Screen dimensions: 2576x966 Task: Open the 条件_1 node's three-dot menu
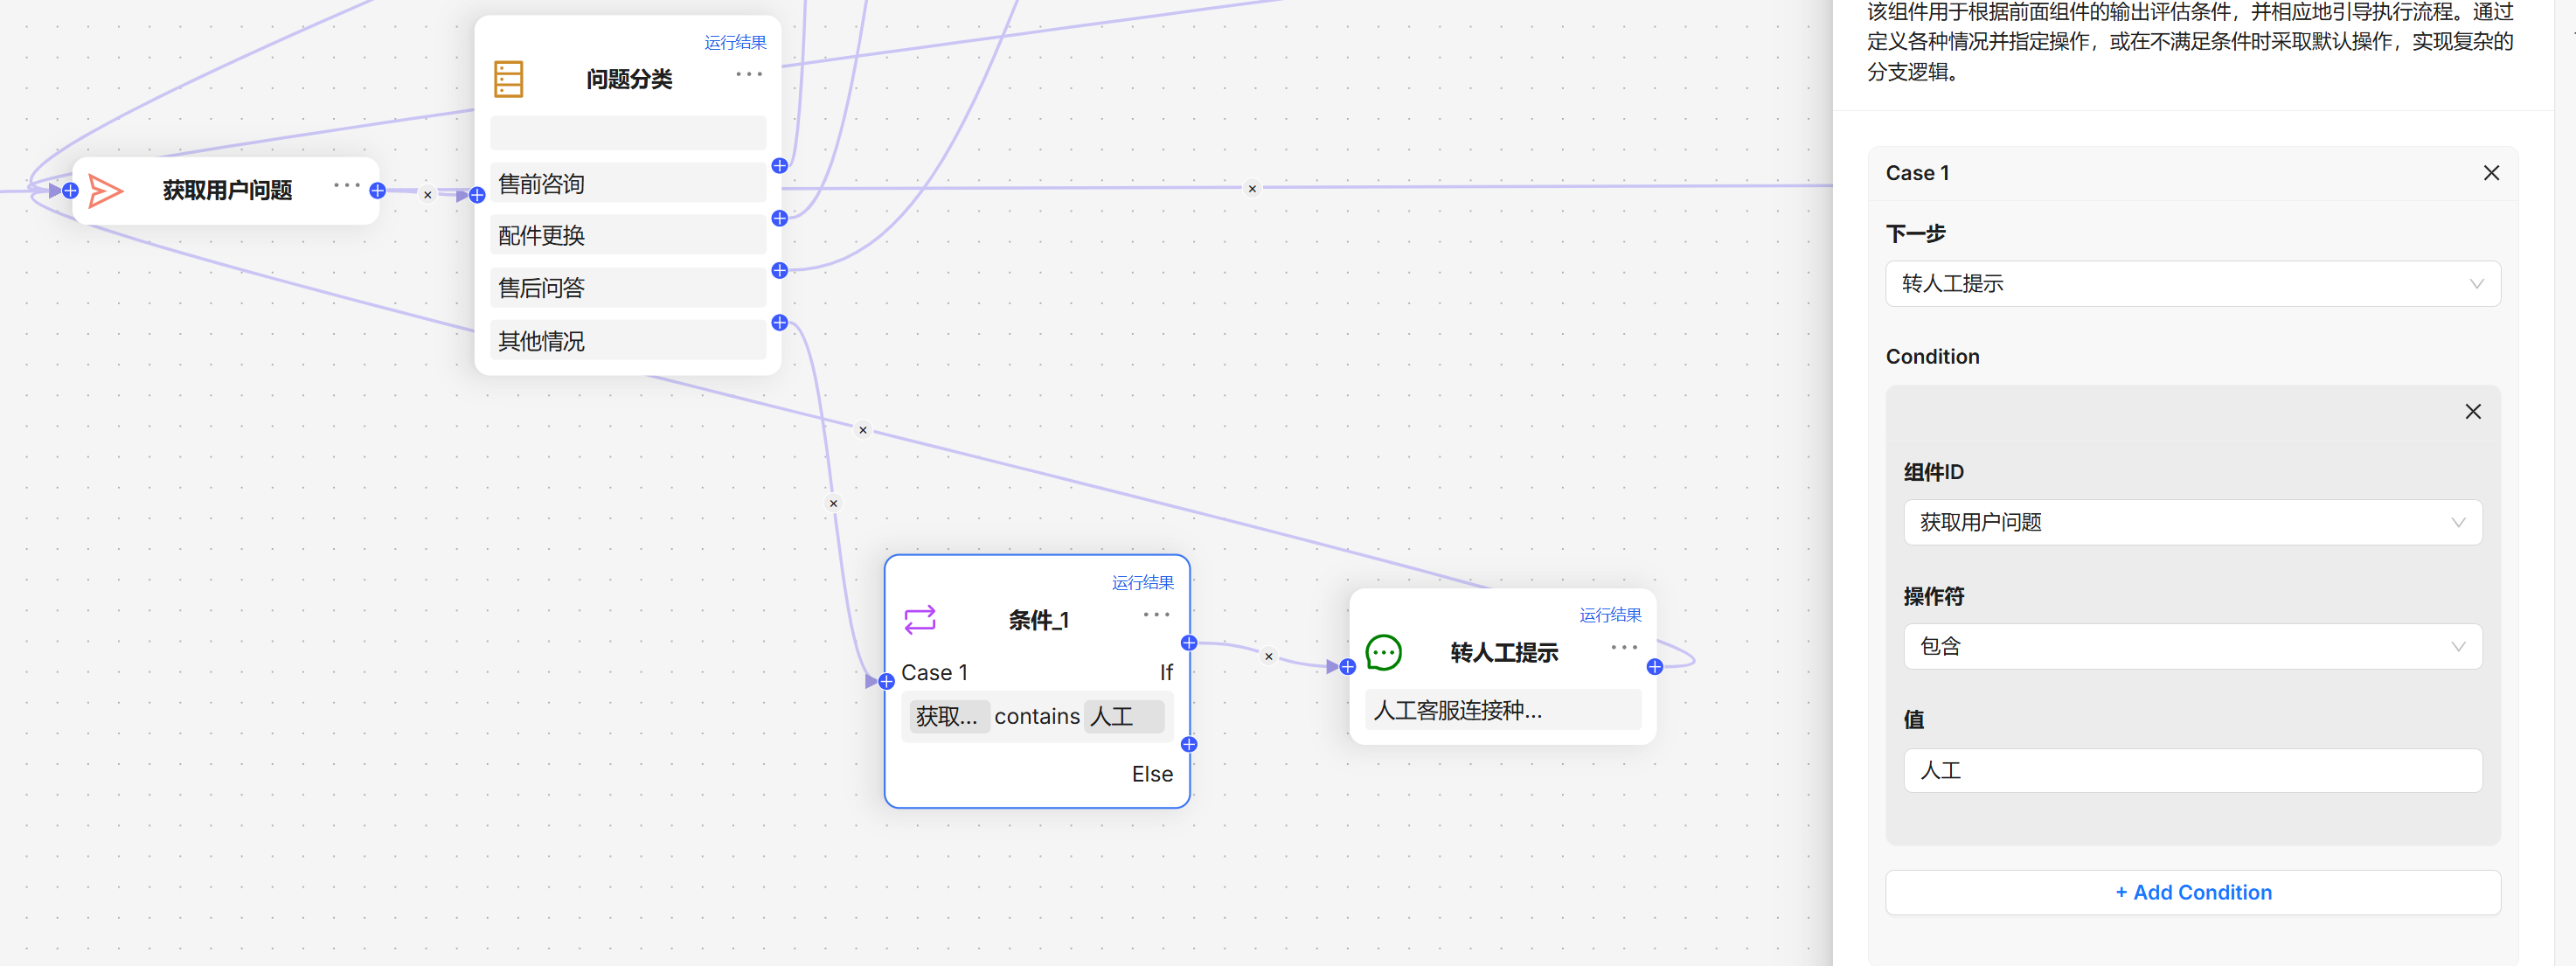point(1156,614)
